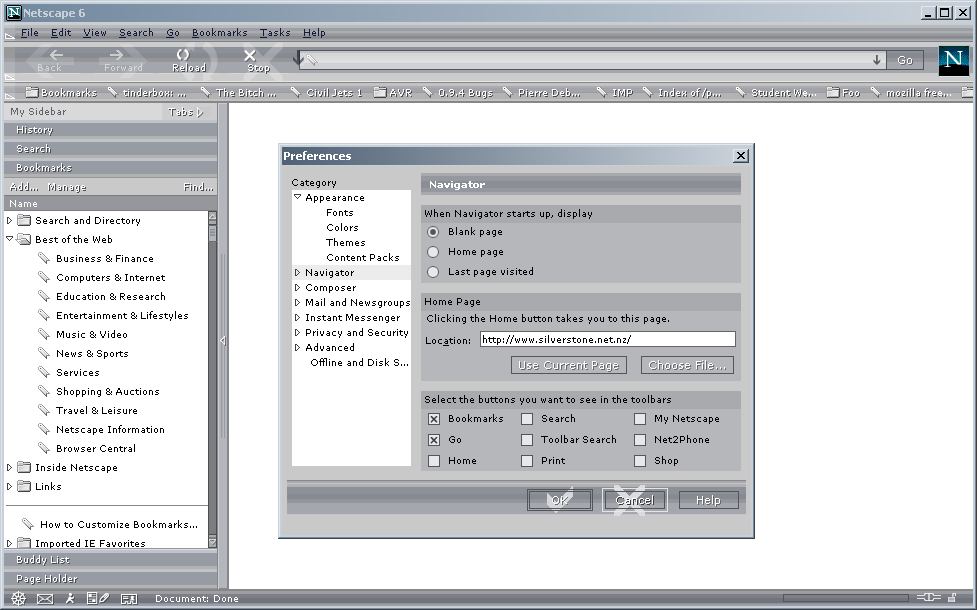Open the Composer icon in status bar

[98, 599]
